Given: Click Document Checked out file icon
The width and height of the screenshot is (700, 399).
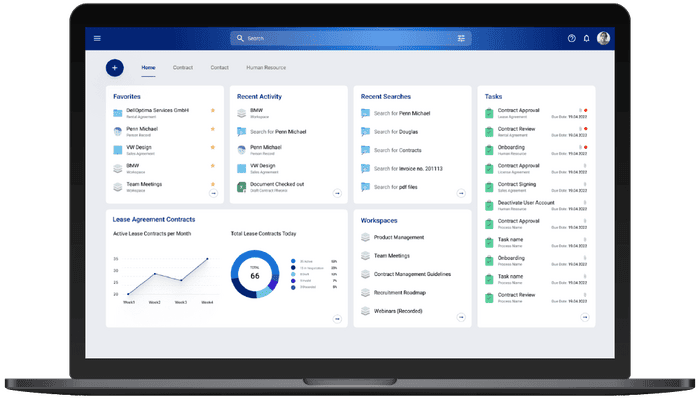Looking at the screenshot, I should point(242,187).
